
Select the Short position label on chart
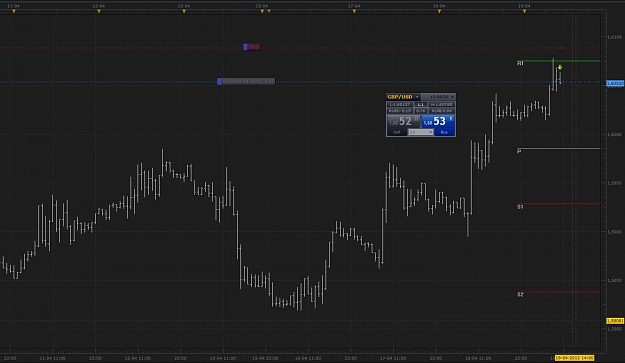(246, 81)
